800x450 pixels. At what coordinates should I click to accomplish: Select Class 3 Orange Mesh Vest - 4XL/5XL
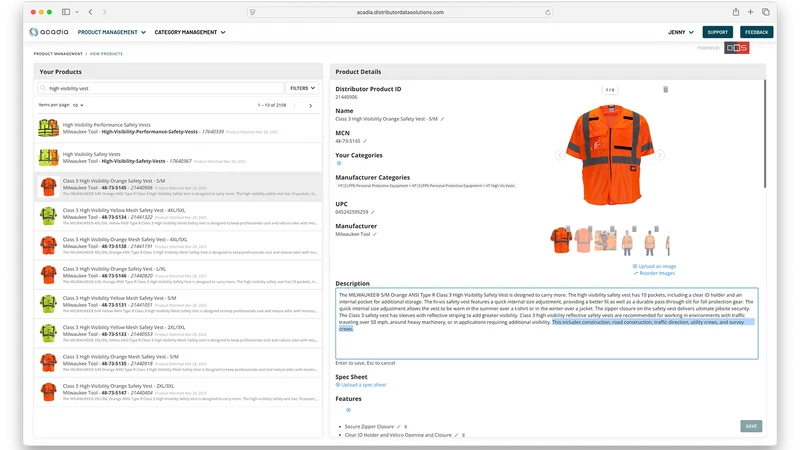click(178, 245)
